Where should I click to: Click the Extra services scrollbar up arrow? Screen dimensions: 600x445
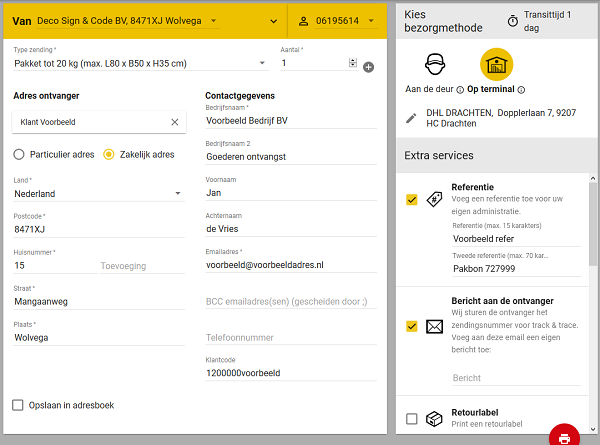tap(593, 178)
